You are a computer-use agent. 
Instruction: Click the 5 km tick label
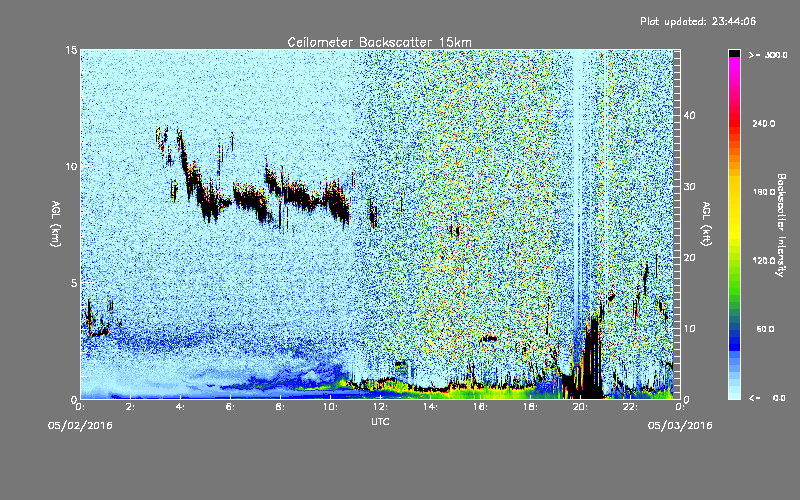tap(74, 283)
